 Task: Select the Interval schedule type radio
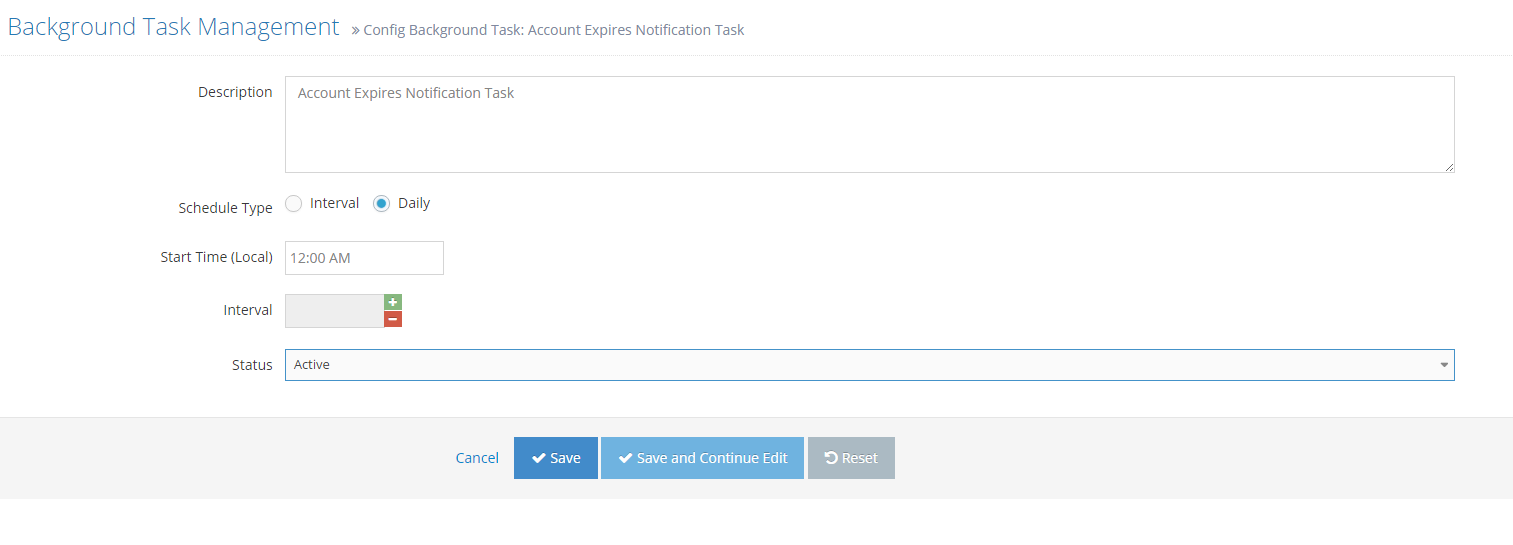point(293,203)
